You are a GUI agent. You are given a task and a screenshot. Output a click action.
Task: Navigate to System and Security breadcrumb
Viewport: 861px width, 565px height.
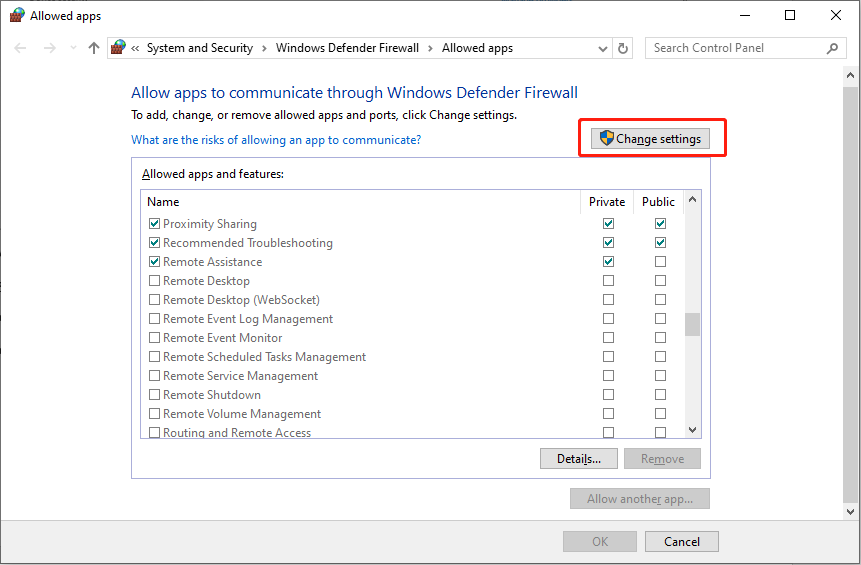(200, 48)
